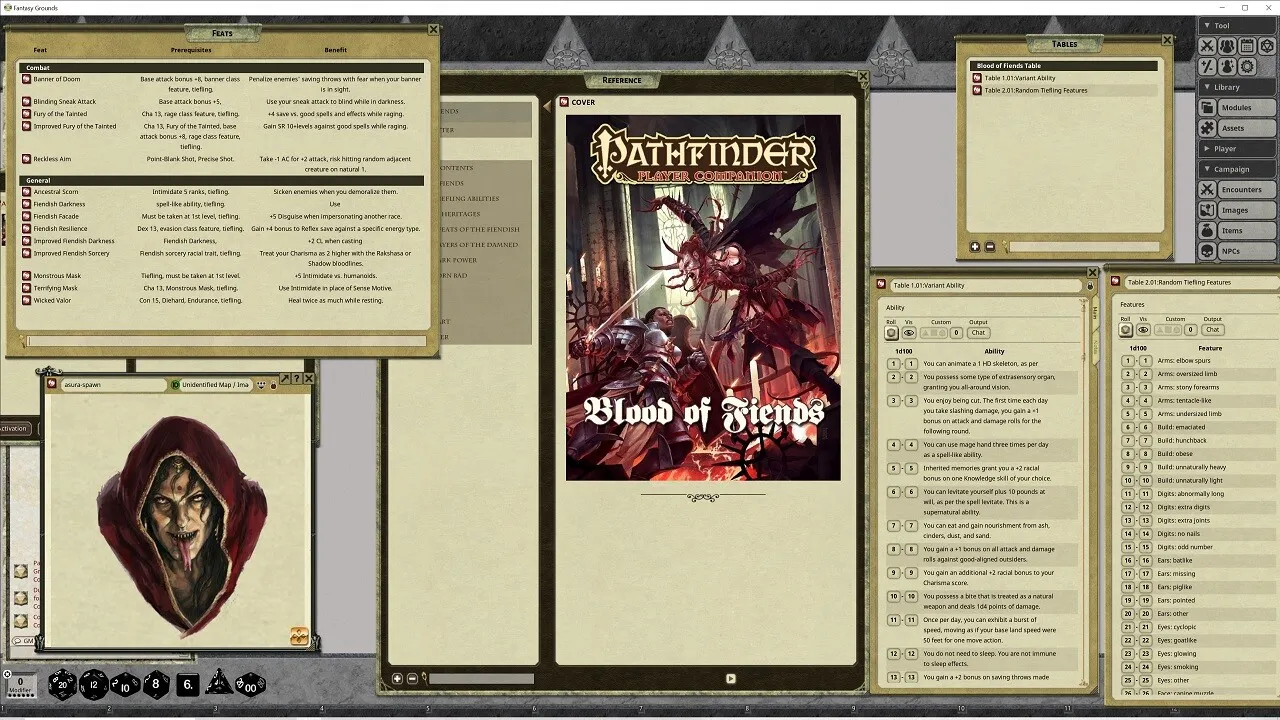Click the Modules folder icon
The height and width of the screenshot is (720, 1280).
tap(1208, 108)
